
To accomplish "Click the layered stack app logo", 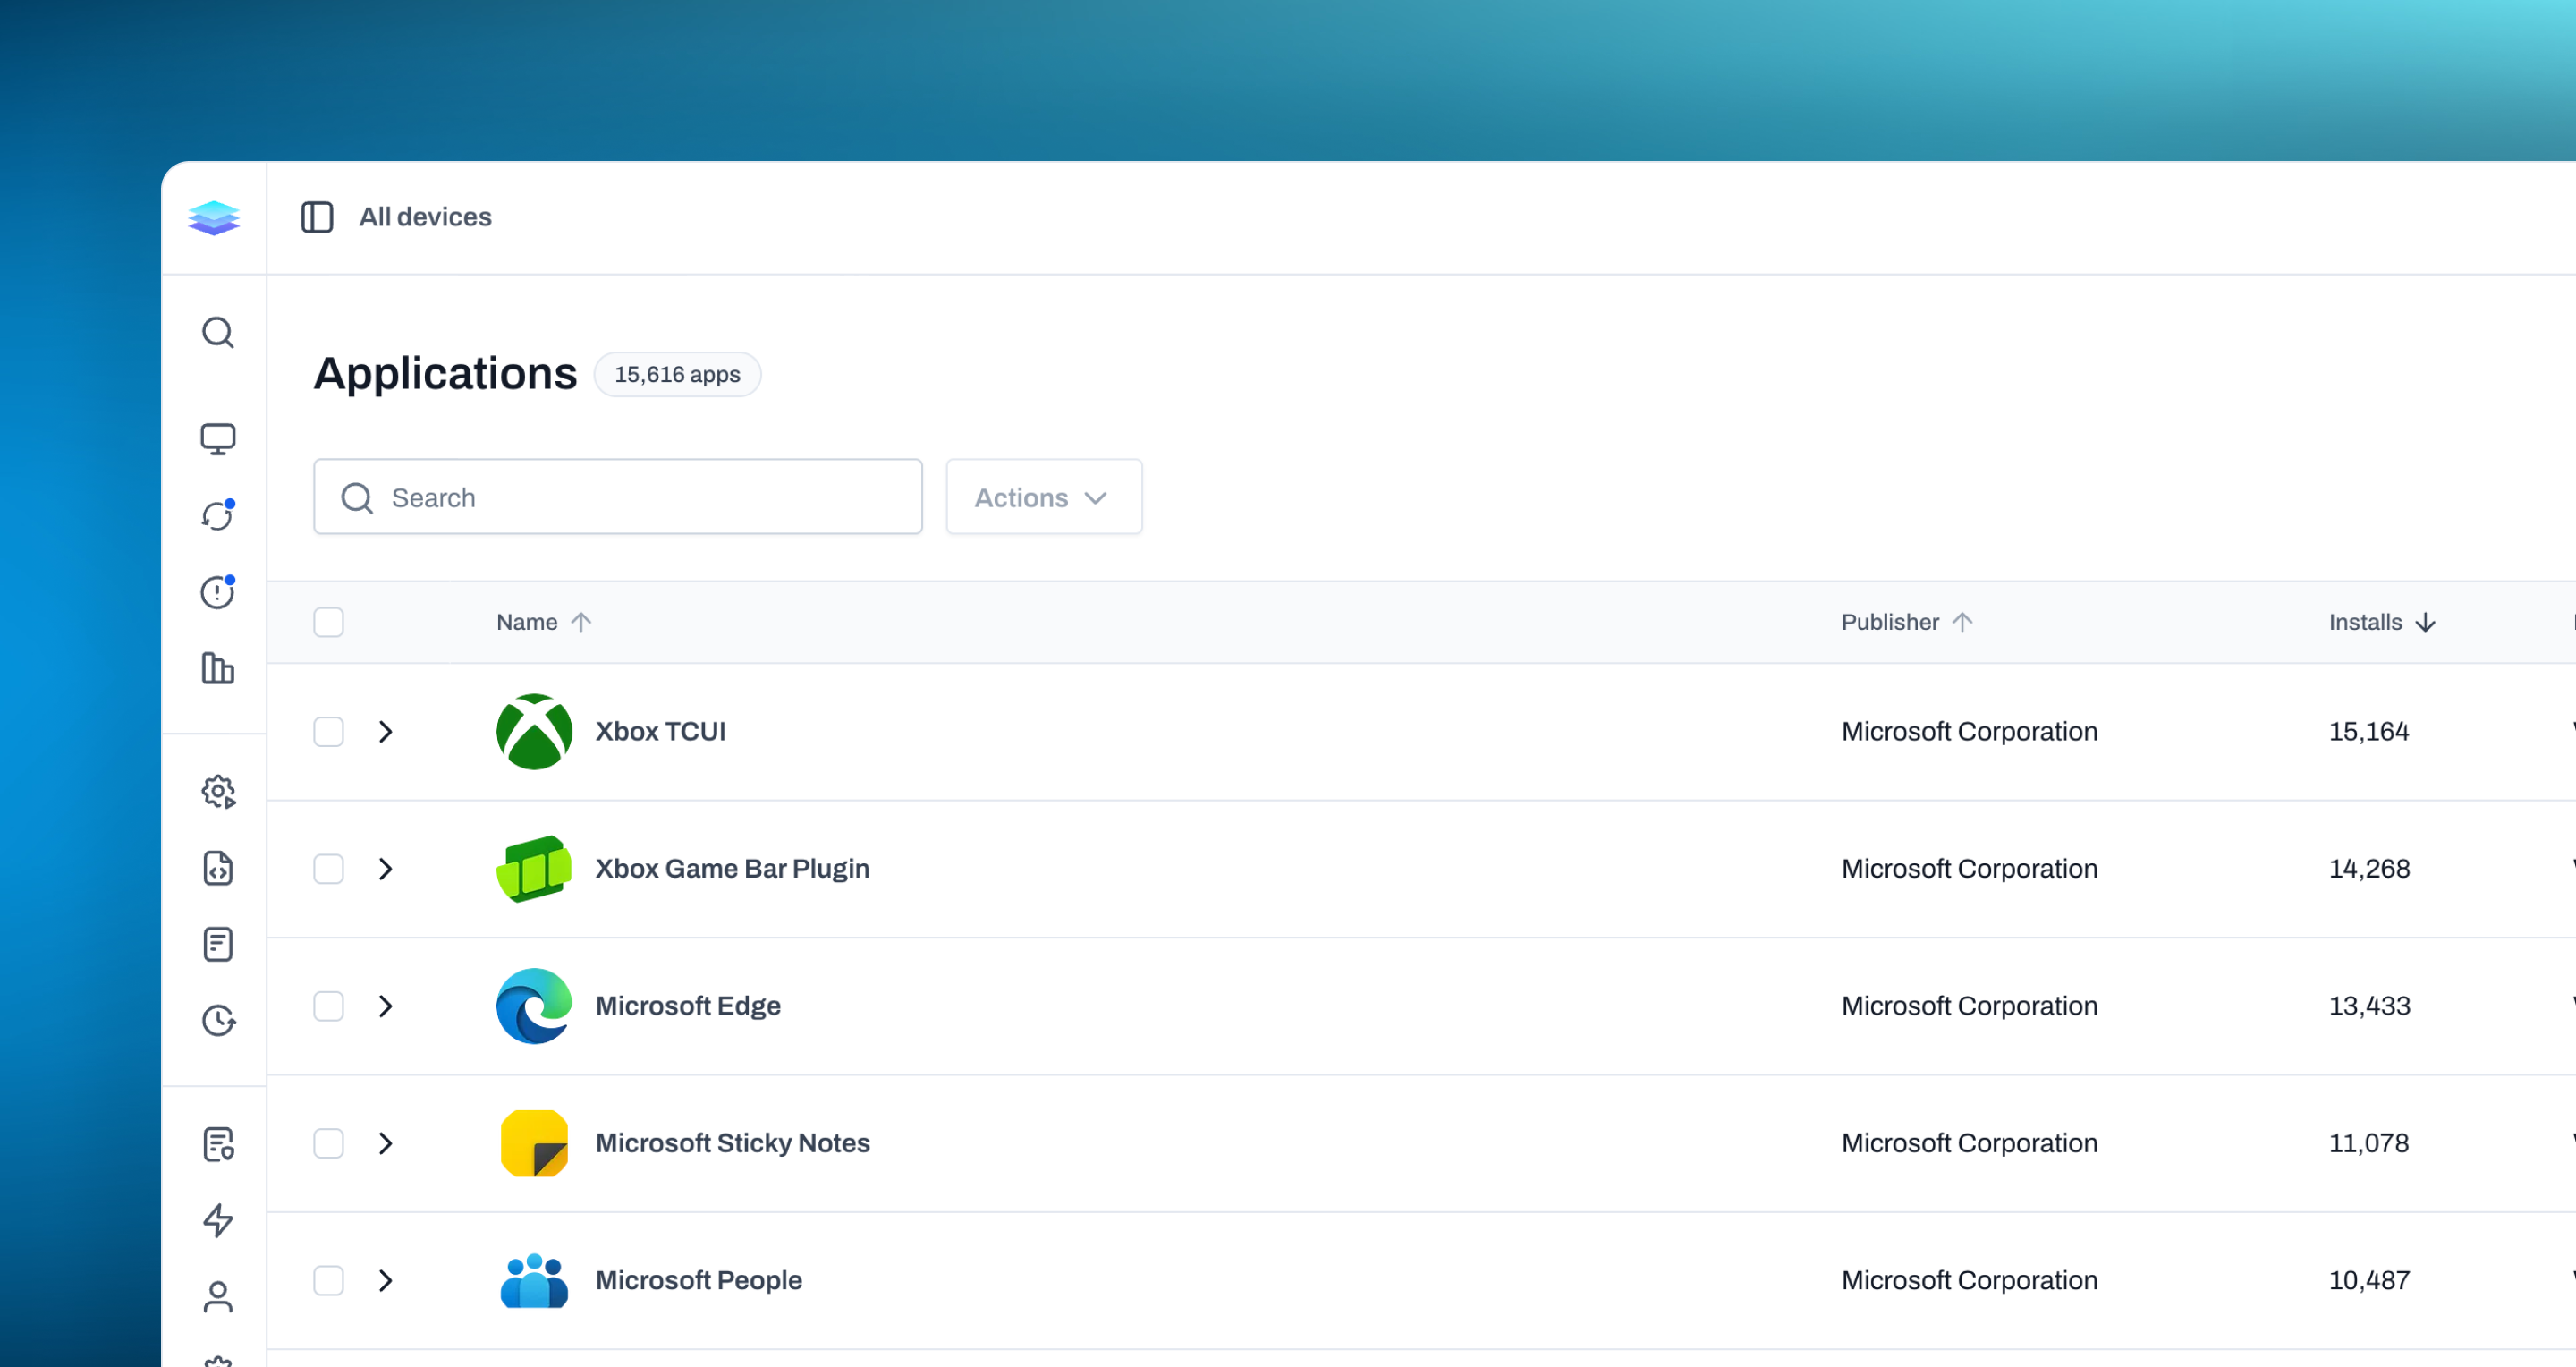I will [x=214, y=218].
